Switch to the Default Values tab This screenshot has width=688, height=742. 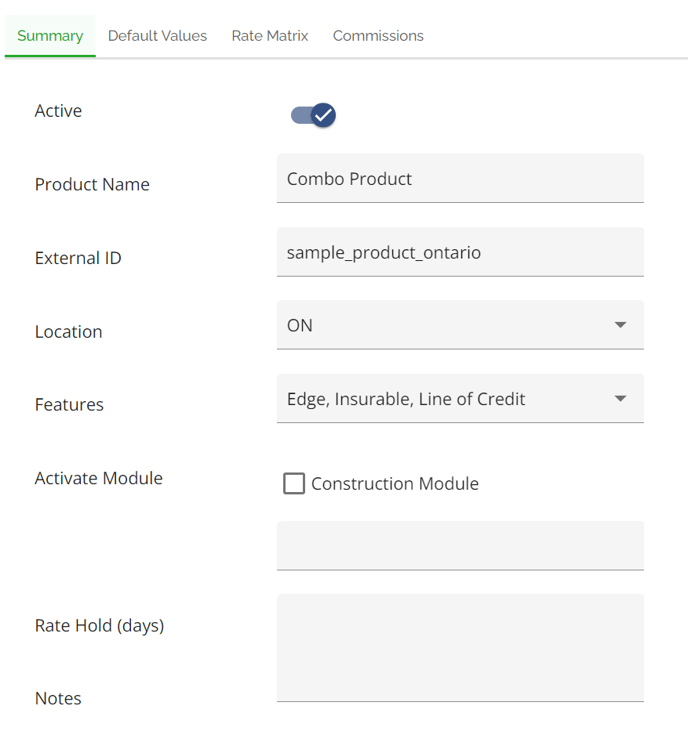coord(157,36)
